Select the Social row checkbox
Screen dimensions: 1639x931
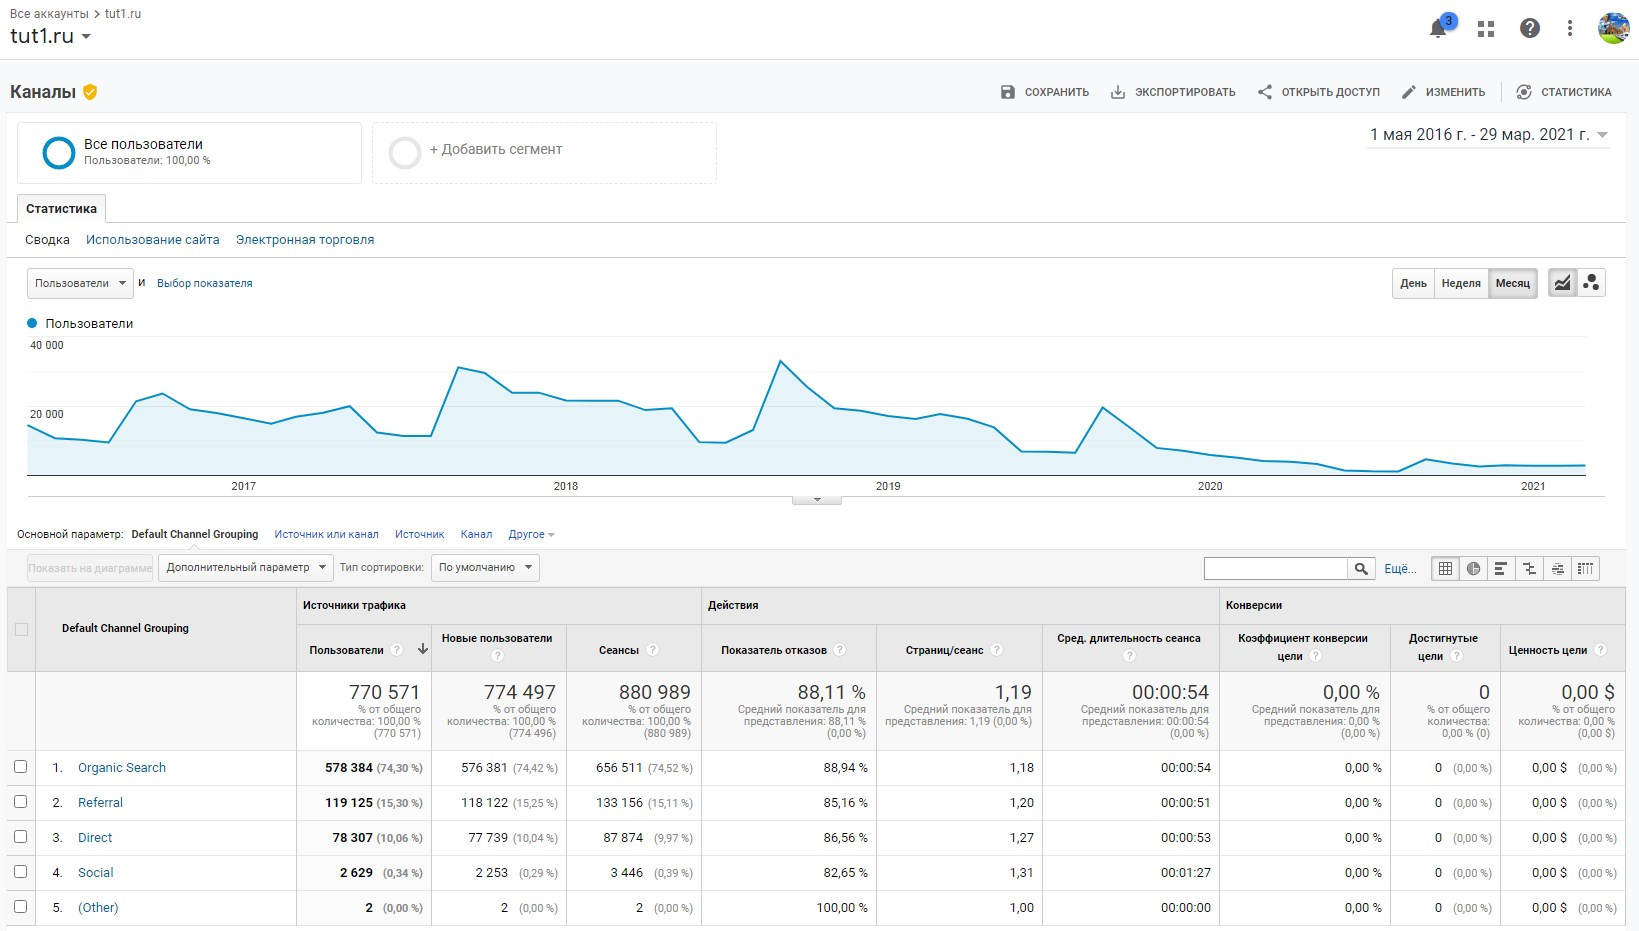coord(20,872)
